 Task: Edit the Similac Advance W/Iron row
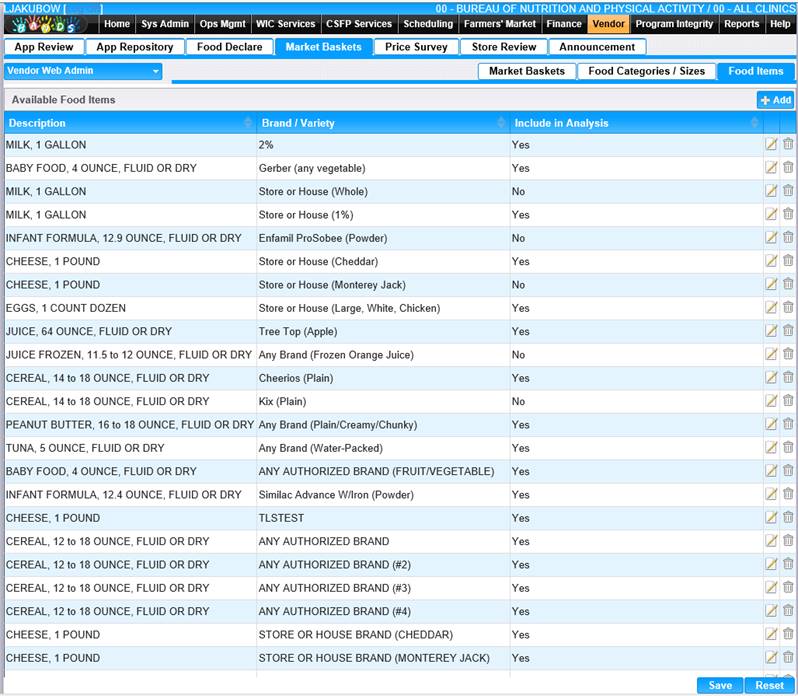(x=771, y=495)
